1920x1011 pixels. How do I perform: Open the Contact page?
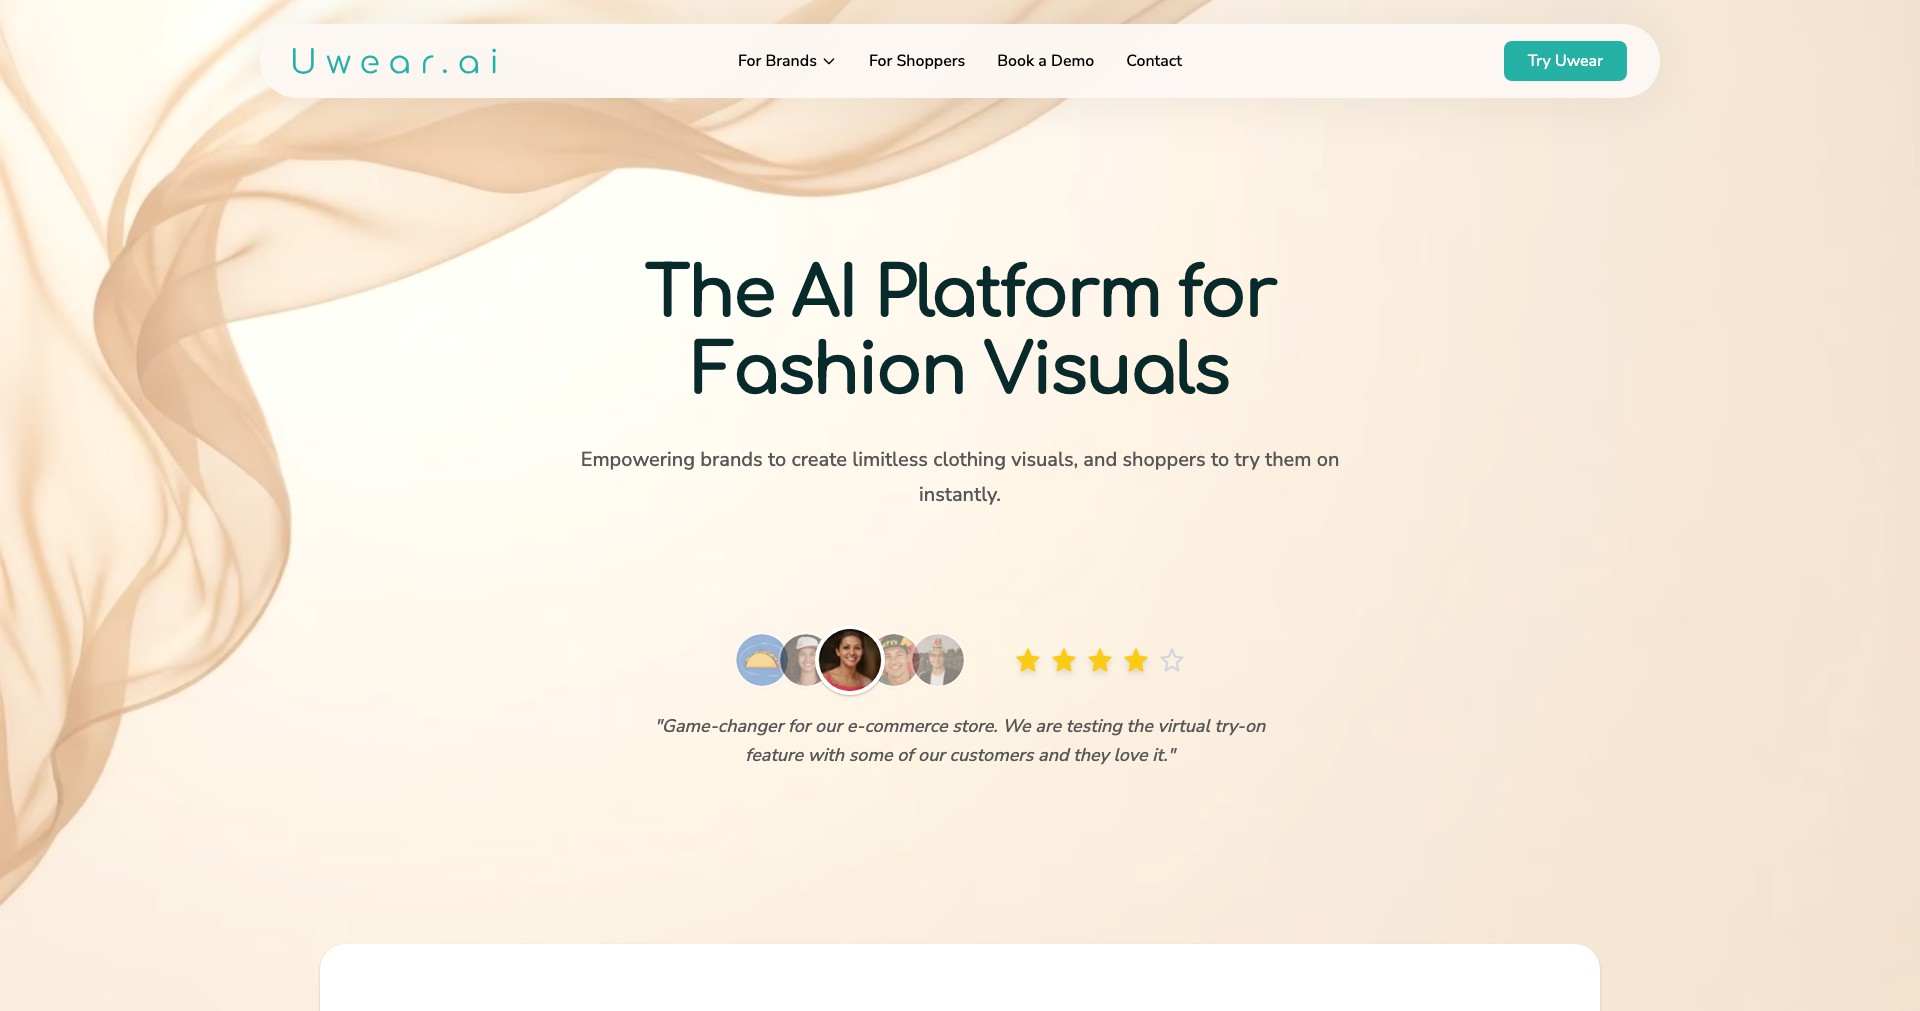tap(1154, 61)
